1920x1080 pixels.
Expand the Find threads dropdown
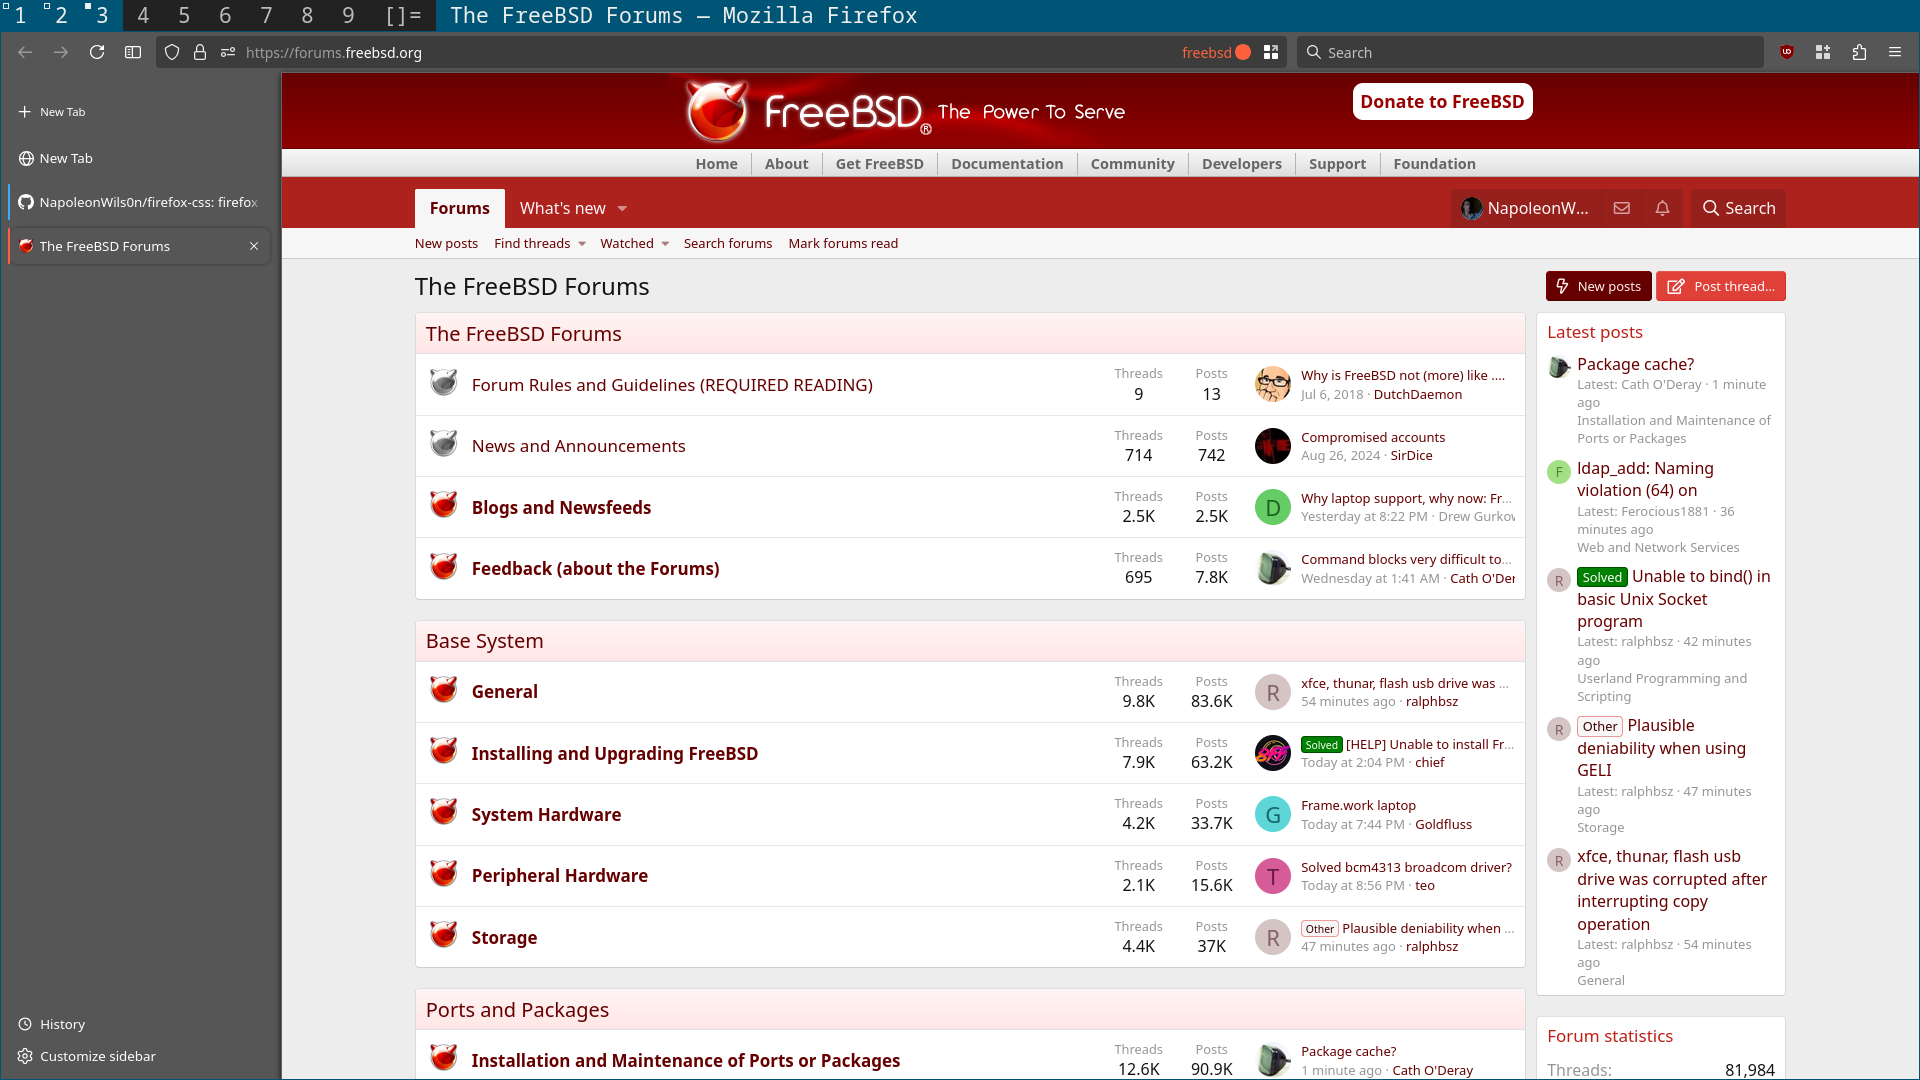point(582,244)
